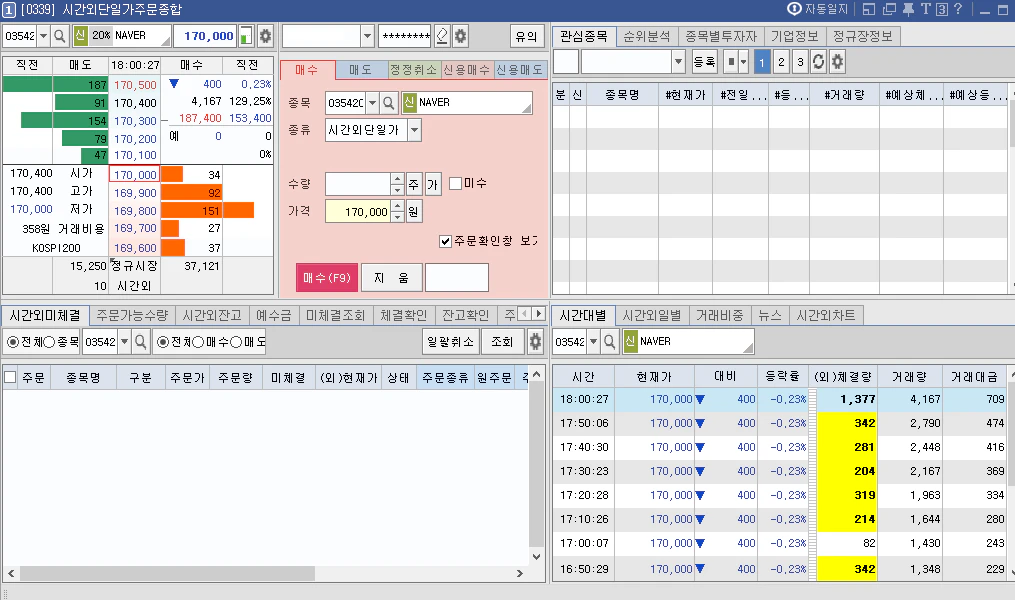Viewport: 1015px width, 600px height.
Task: Open the gear icon next to 조회 button
Action: 535,341
